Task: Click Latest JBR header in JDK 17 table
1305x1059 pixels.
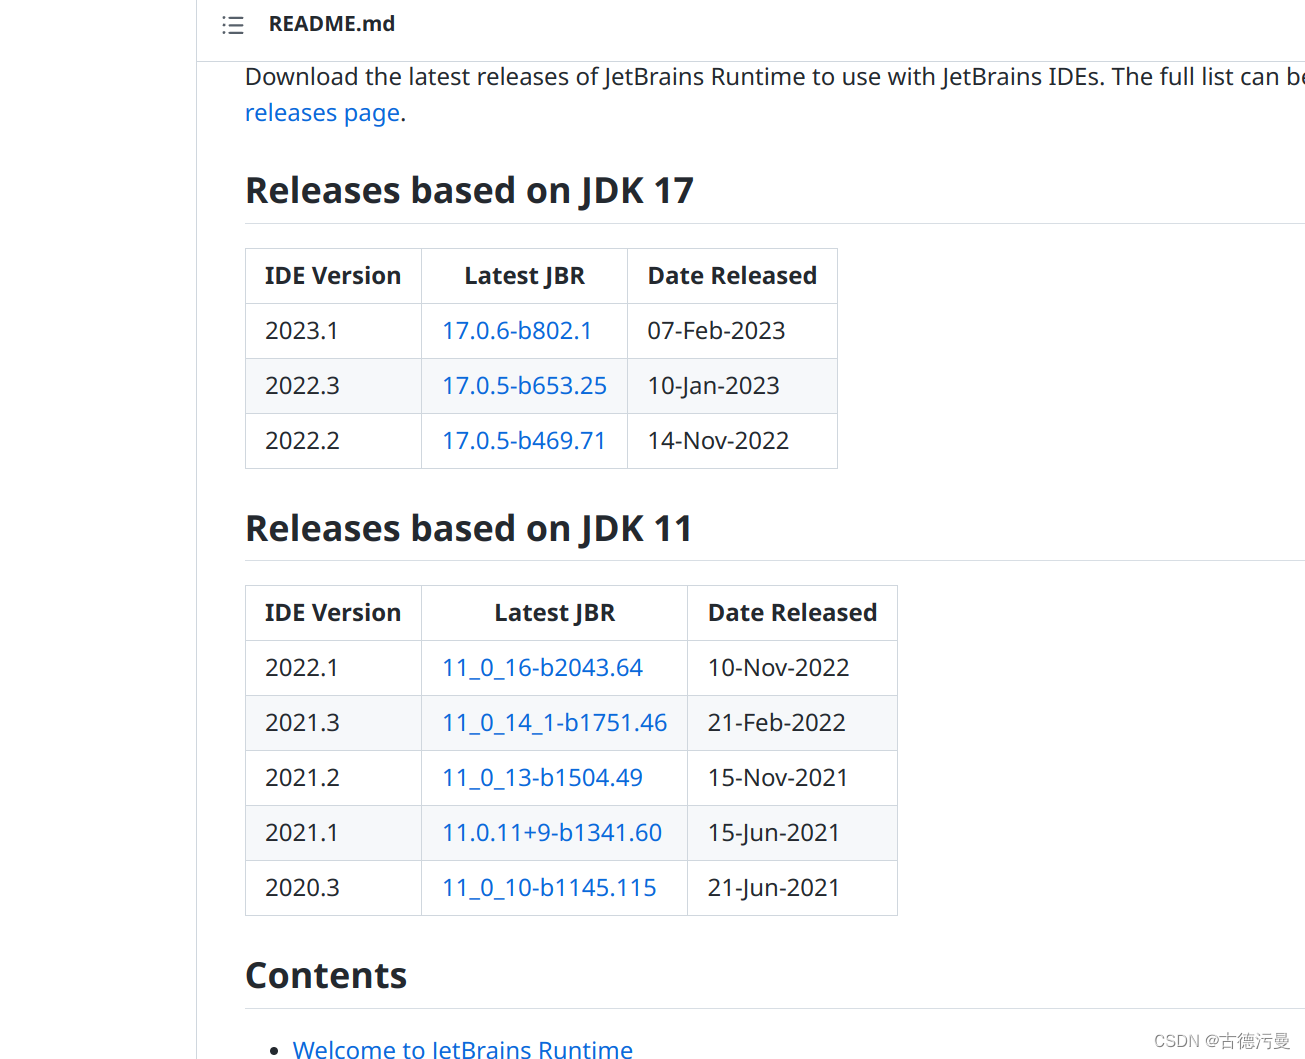Action: coord(524,276)
